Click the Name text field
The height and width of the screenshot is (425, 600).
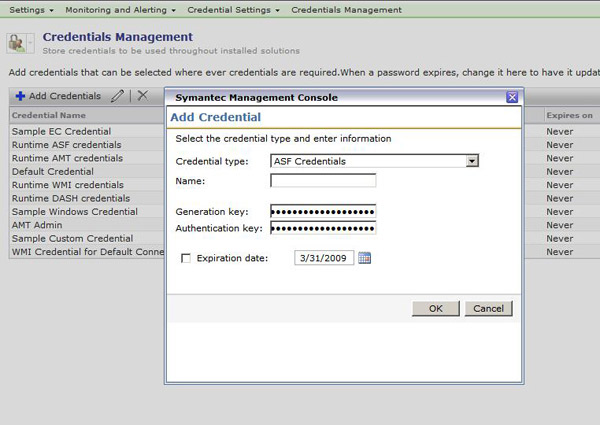tap(323, 181)
